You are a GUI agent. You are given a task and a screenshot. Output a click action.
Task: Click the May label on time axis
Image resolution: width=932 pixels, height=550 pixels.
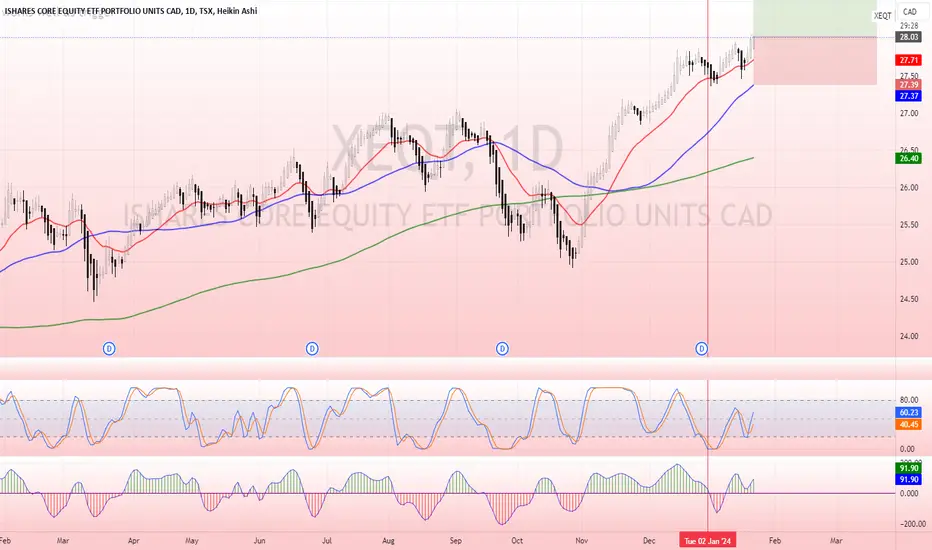pos(191,540)
